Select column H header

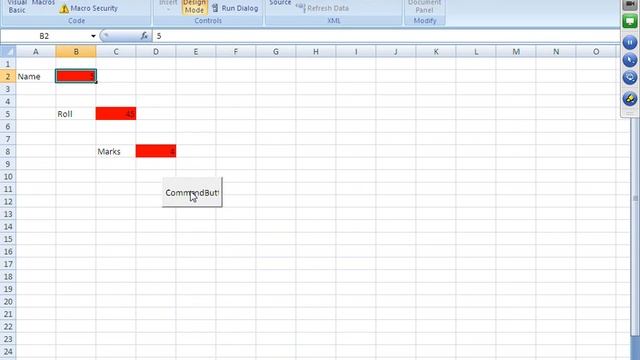(x=316, y=52)
